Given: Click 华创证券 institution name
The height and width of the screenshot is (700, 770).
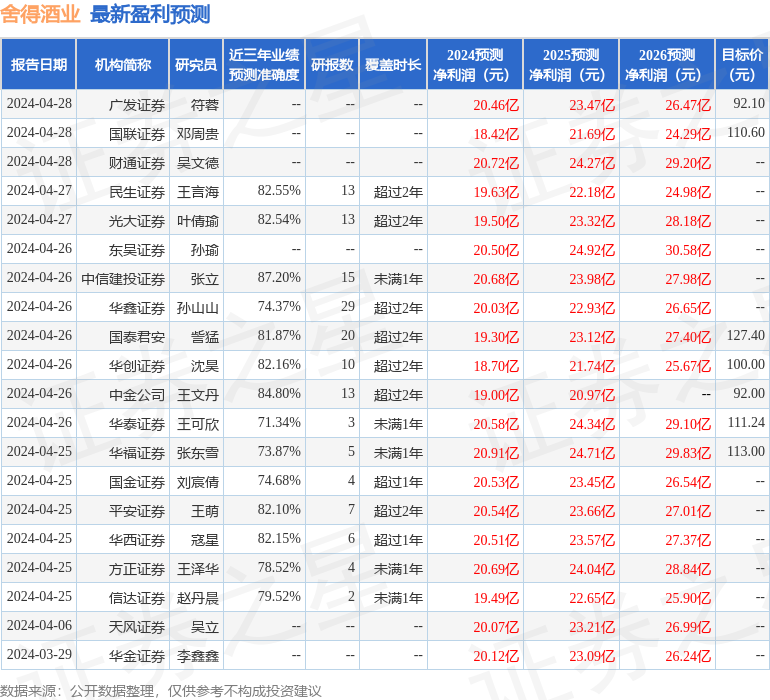Looking at the screenshot, I should (137, 366).
